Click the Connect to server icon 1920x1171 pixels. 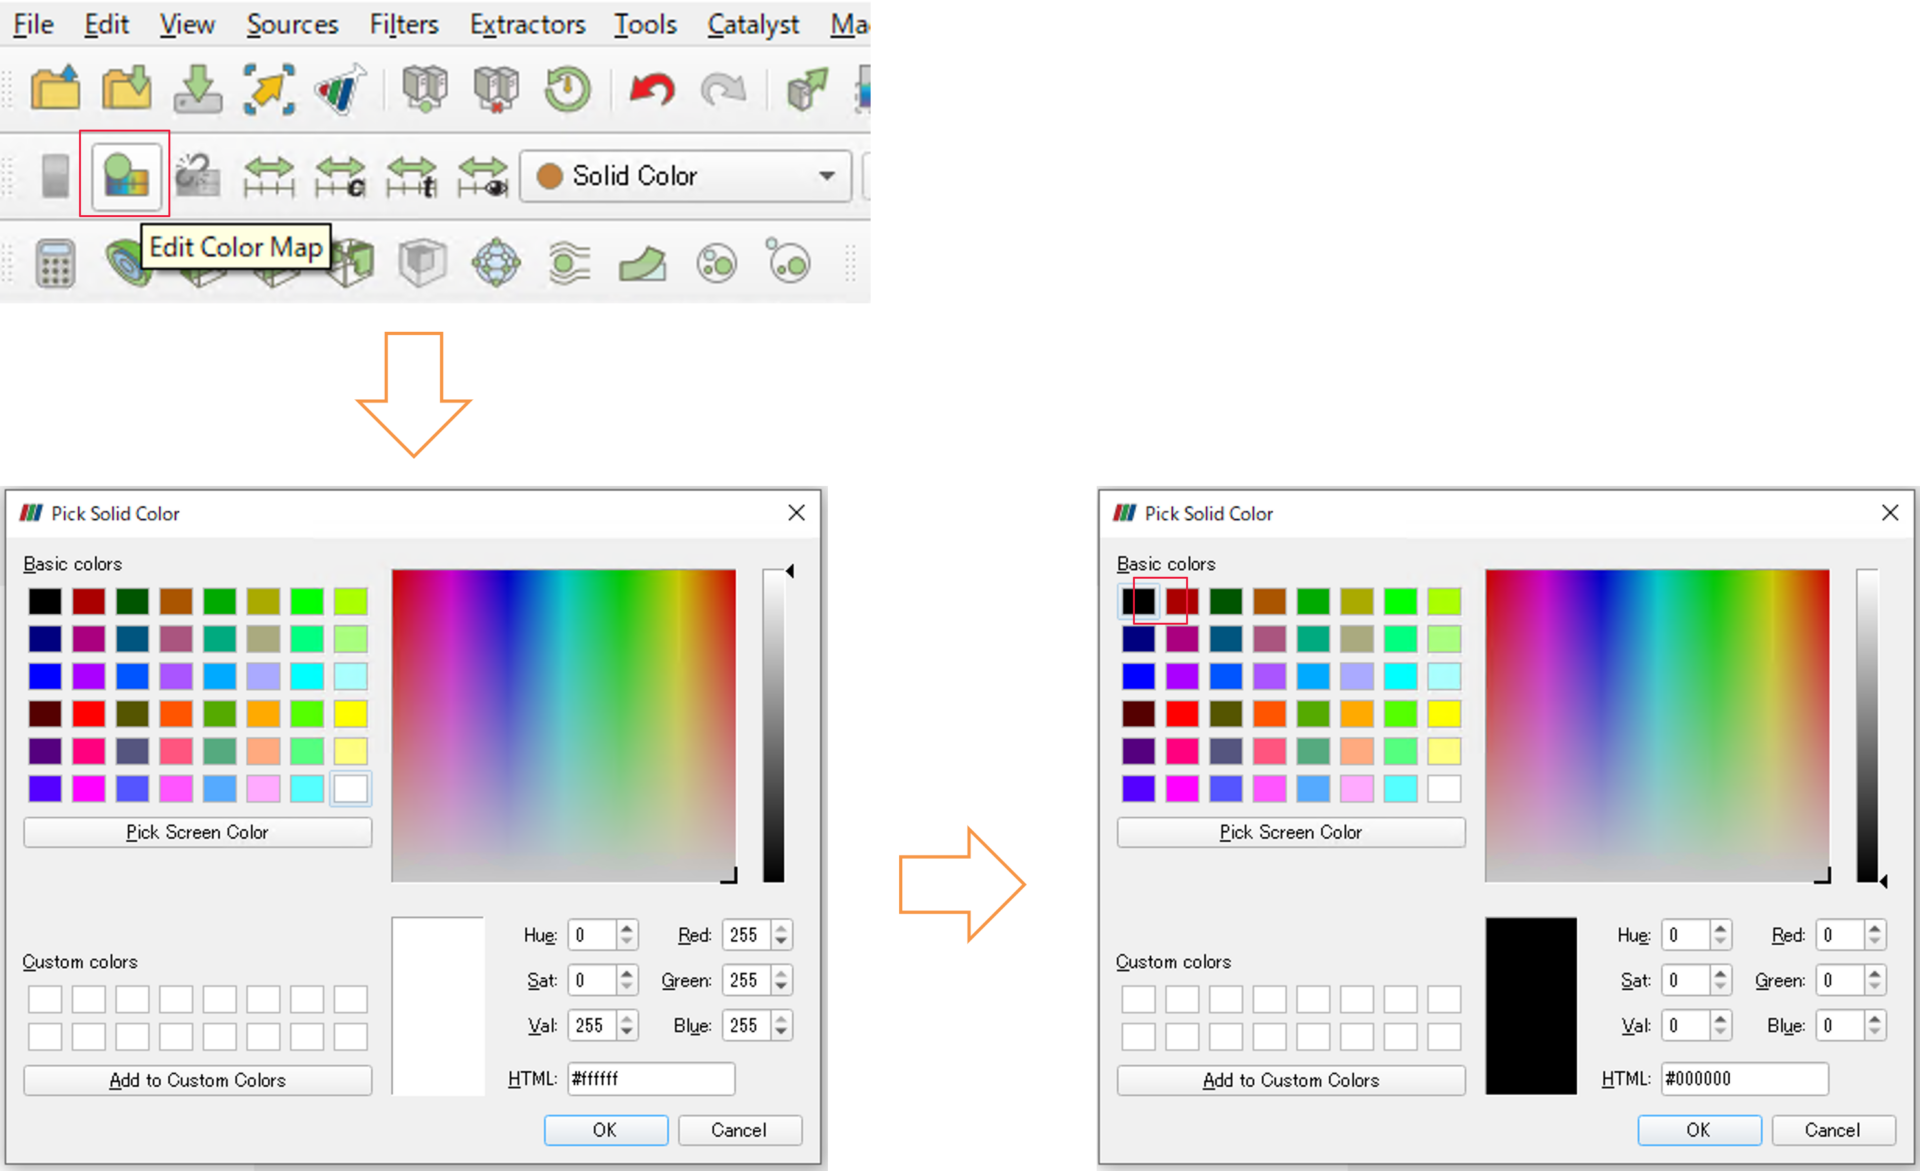click(424, 88)
